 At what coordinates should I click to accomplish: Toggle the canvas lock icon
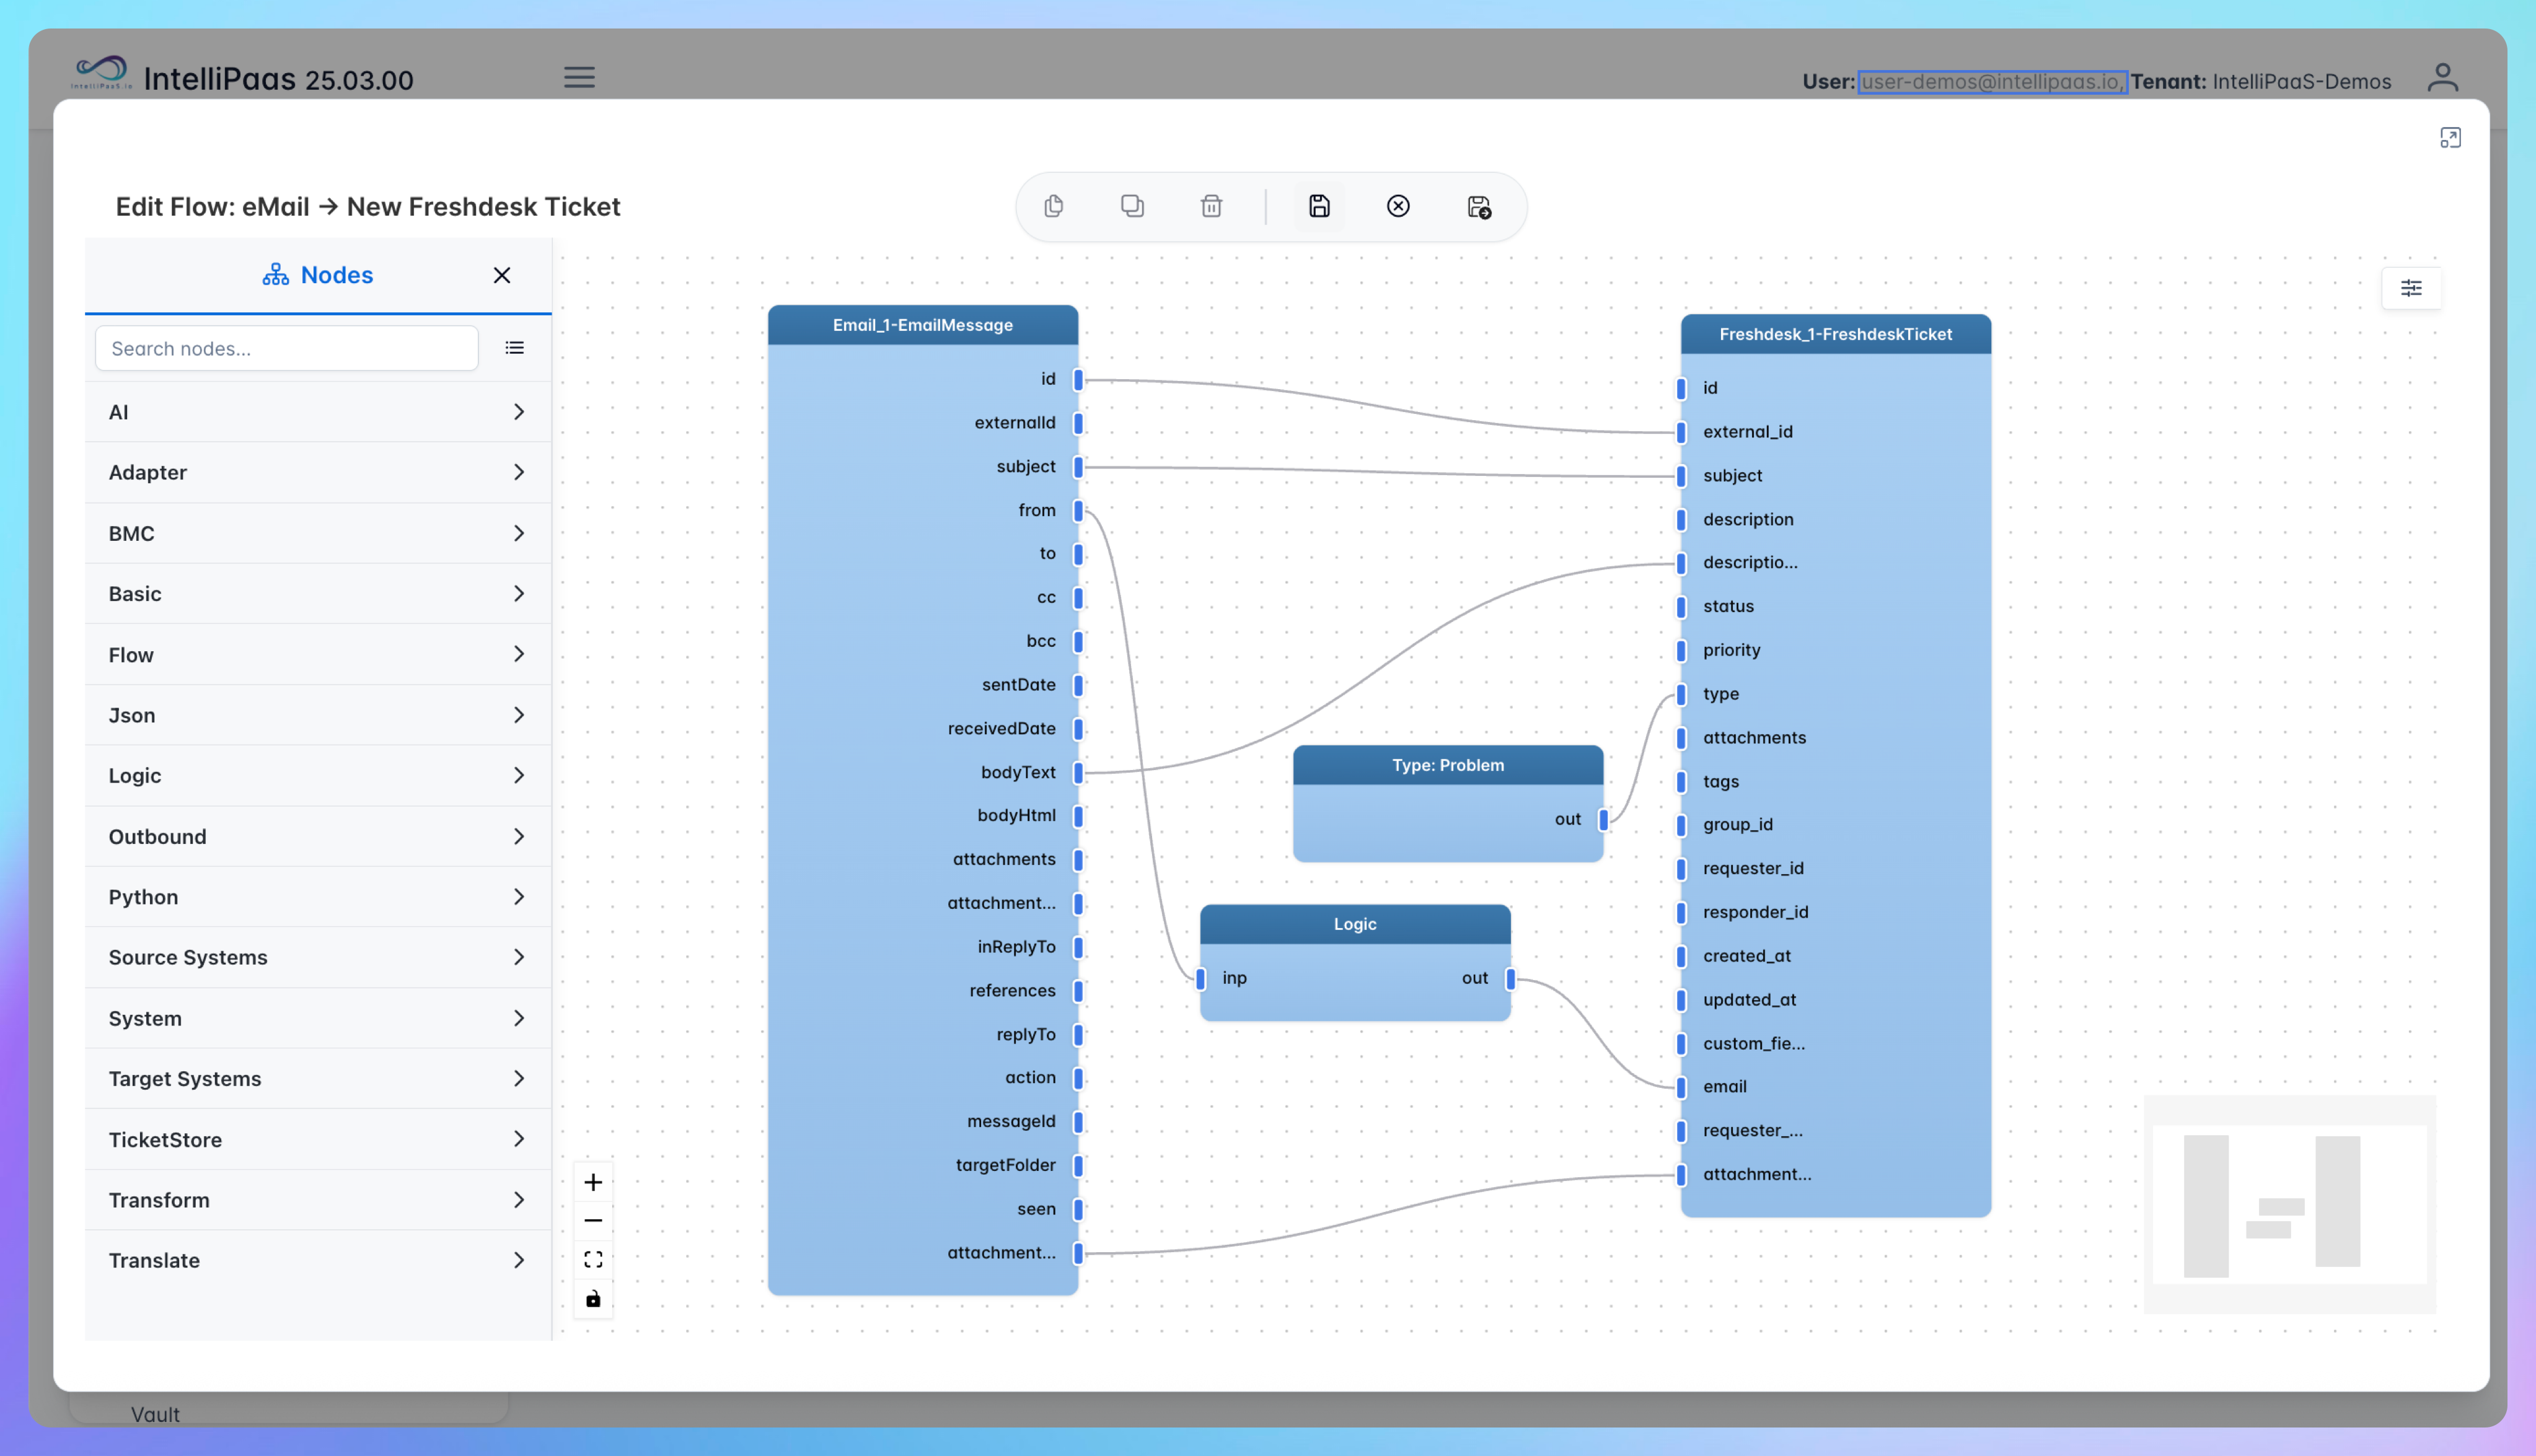pos(593,1298)
